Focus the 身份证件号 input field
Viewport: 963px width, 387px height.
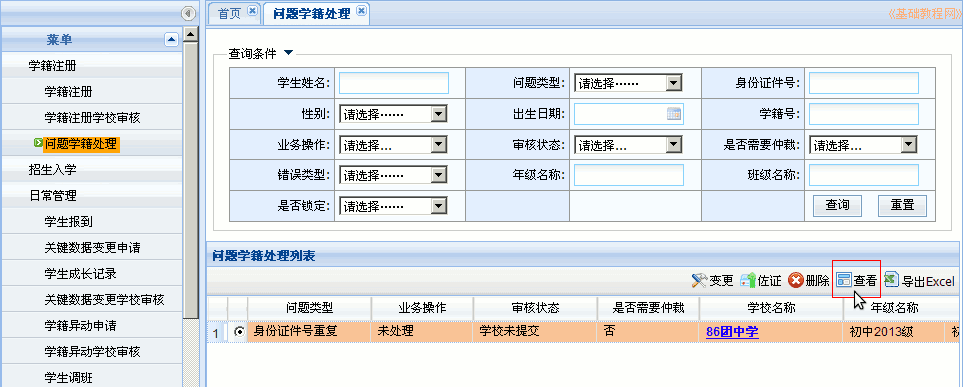tap(864, 83)
